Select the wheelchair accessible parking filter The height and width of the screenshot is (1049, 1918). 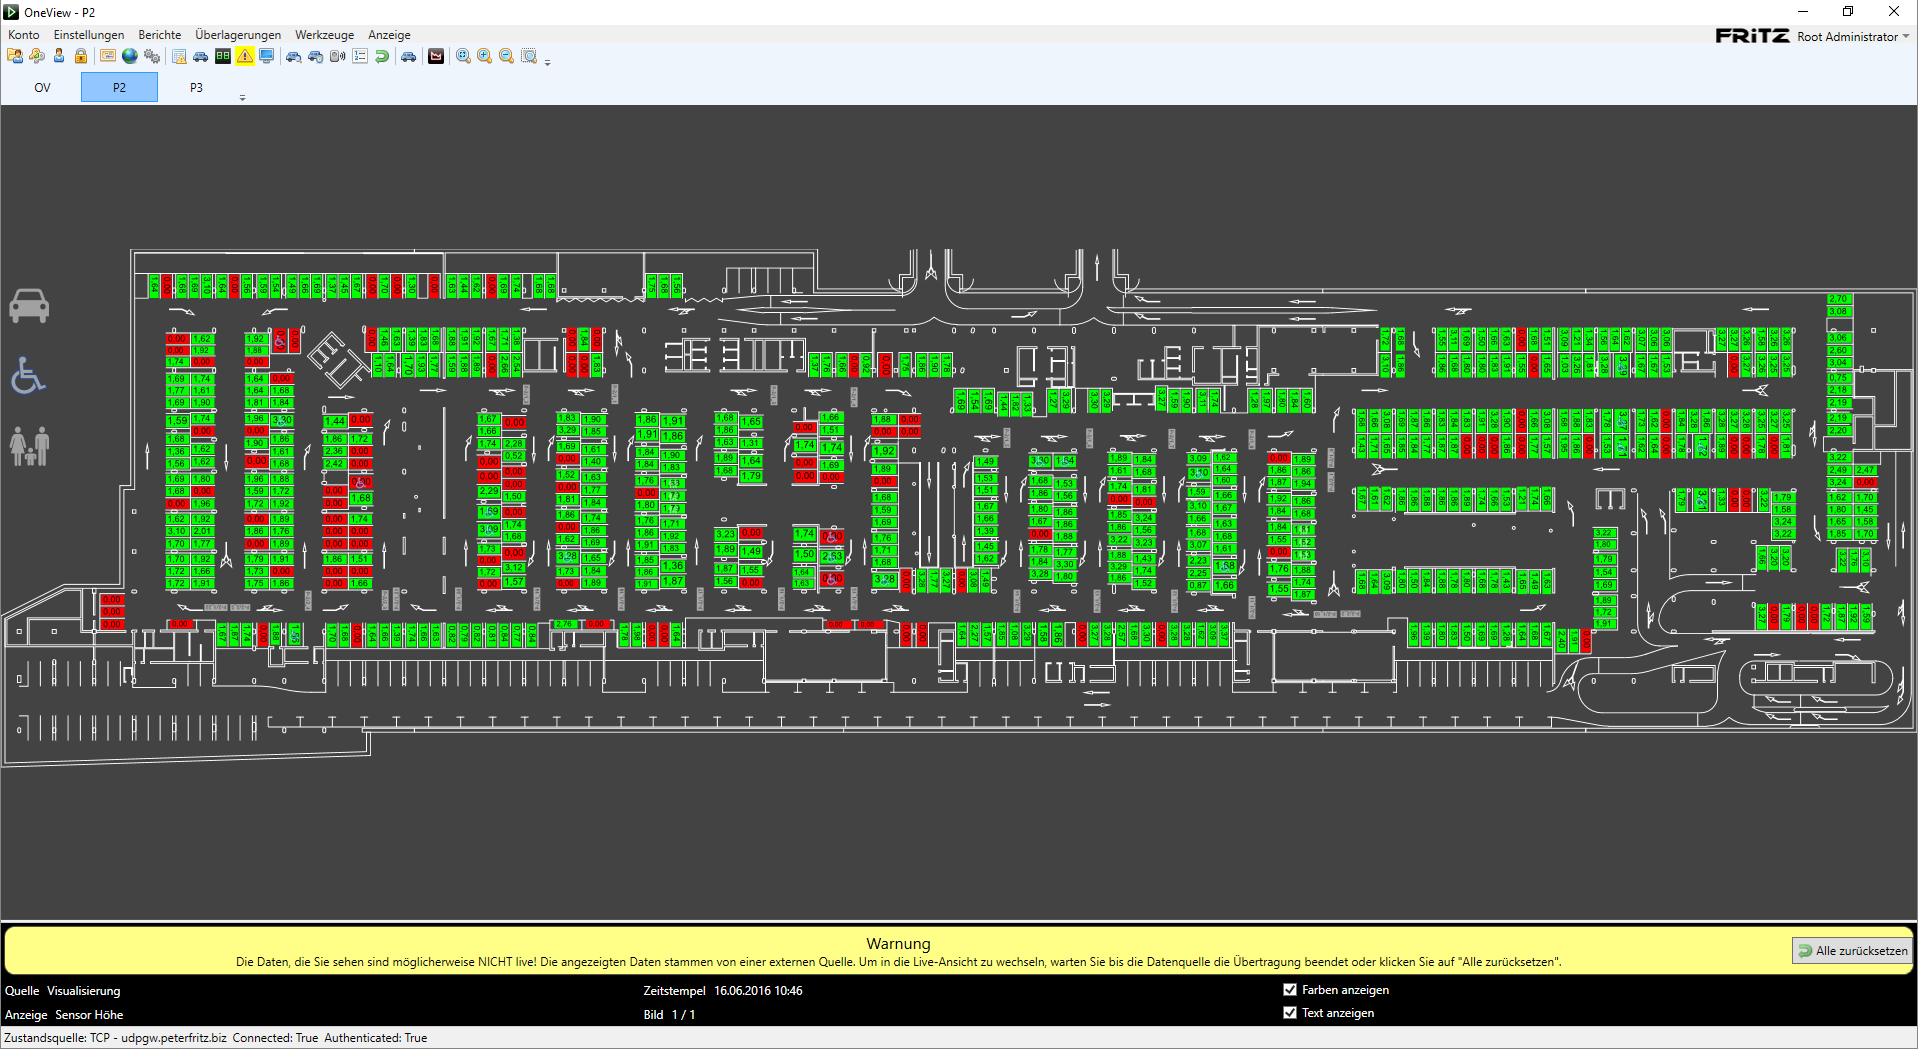(x=28, y=376)
